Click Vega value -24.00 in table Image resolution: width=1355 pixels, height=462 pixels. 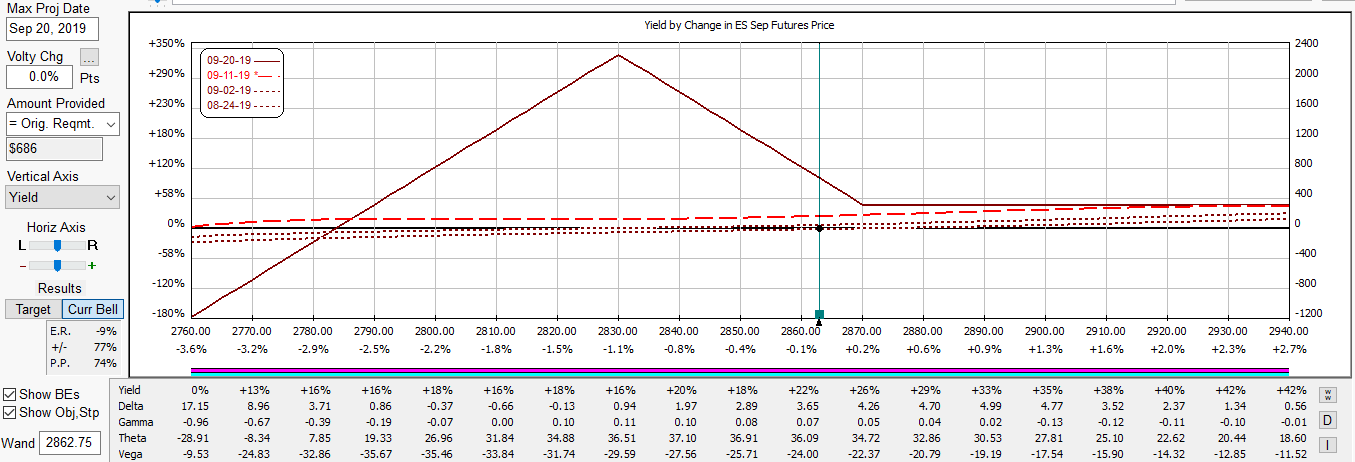pyautogui.click(x=801, y=454)
